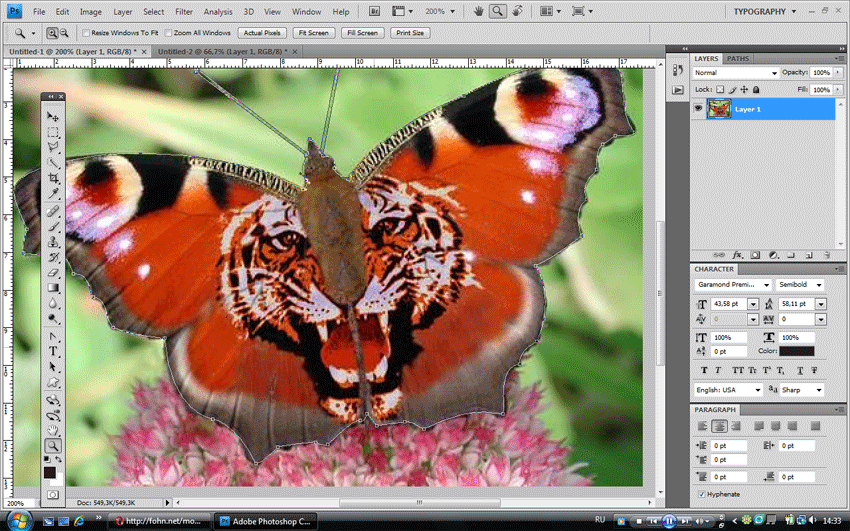850x531 pixels.
Task: Open the Filter menu
Action: point(184,11)
